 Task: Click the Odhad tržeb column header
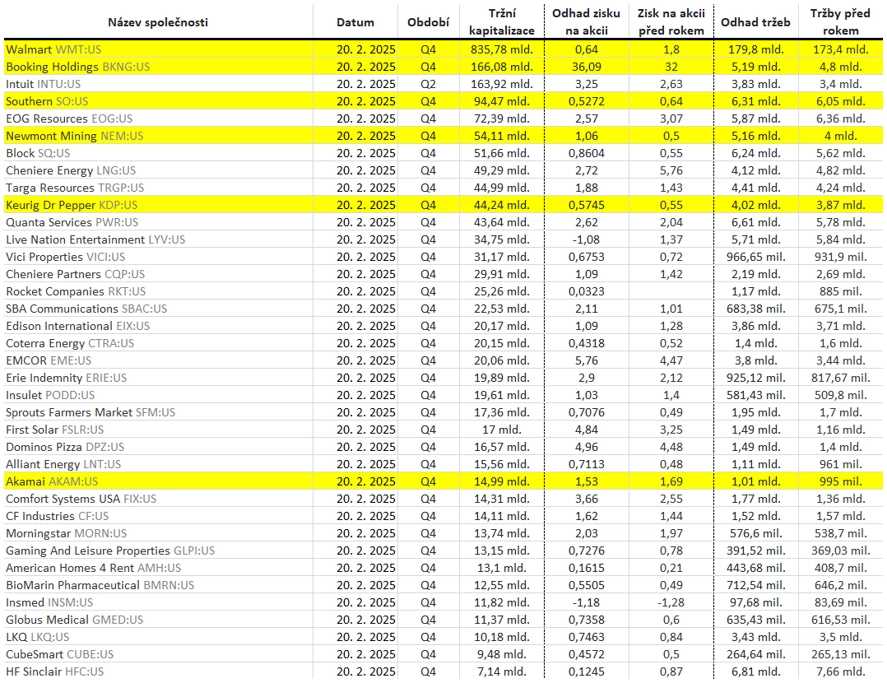pyautogui.click(x=755, y=22)
